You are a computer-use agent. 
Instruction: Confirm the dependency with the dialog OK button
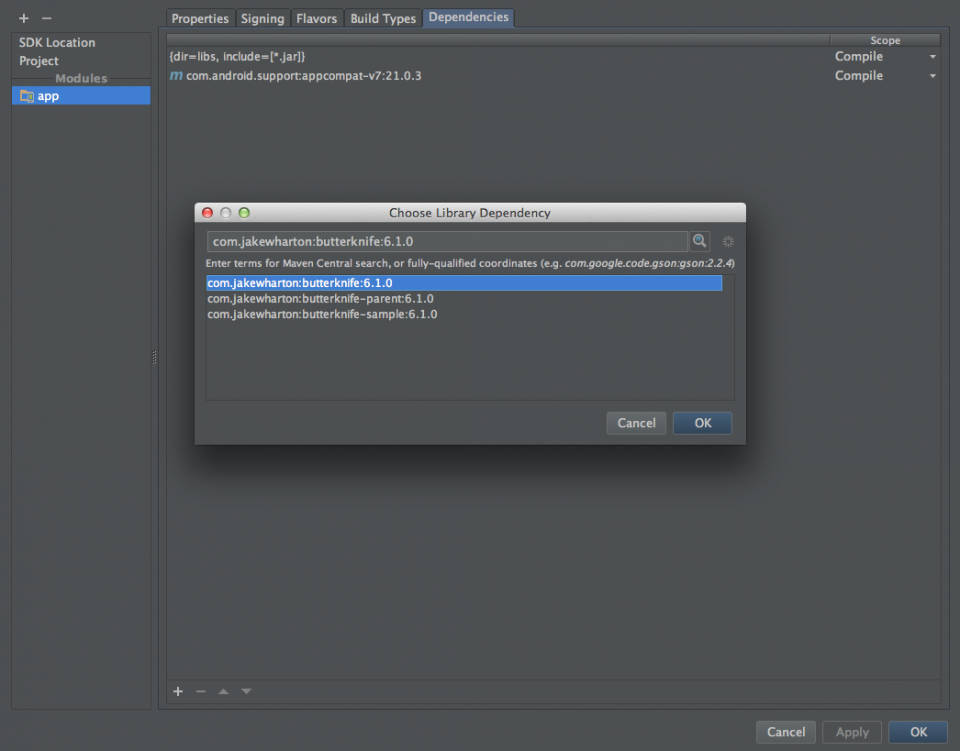701,422
